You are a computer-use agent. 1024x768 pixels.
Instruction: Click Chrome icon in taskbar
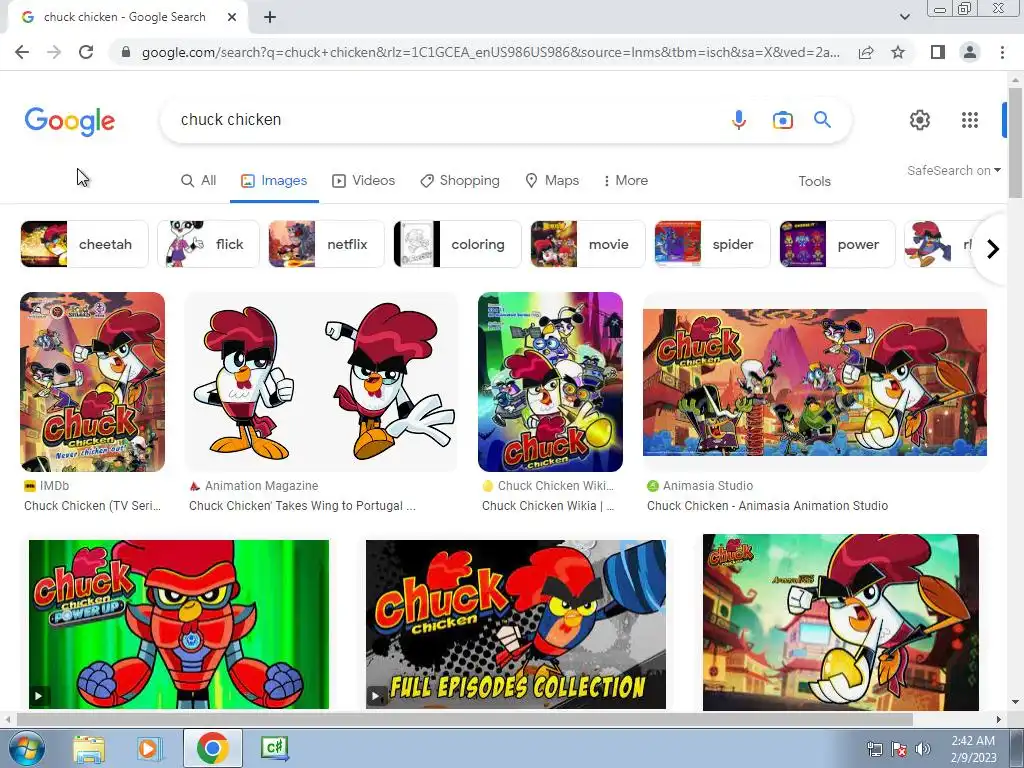[212, 748]
